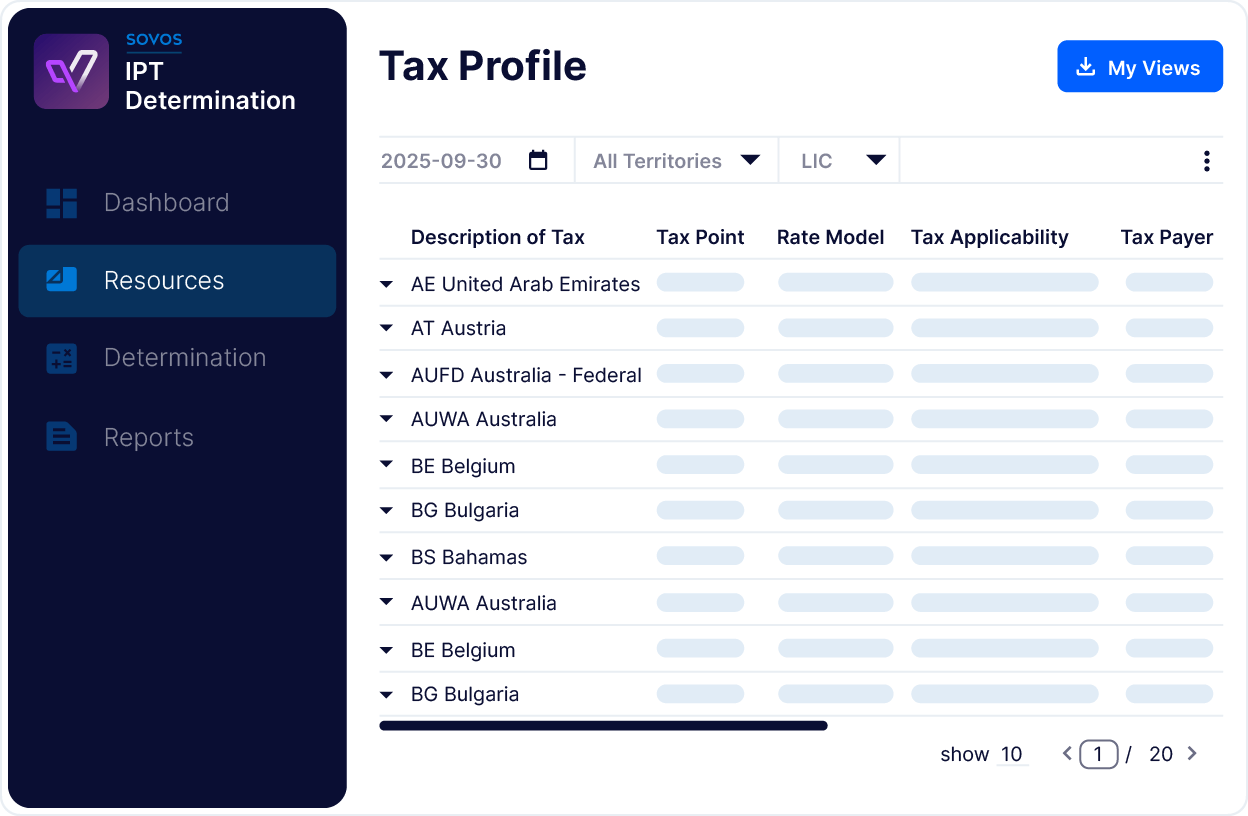
Task: Go to next page with right chevron
Action: [1192, 754]
